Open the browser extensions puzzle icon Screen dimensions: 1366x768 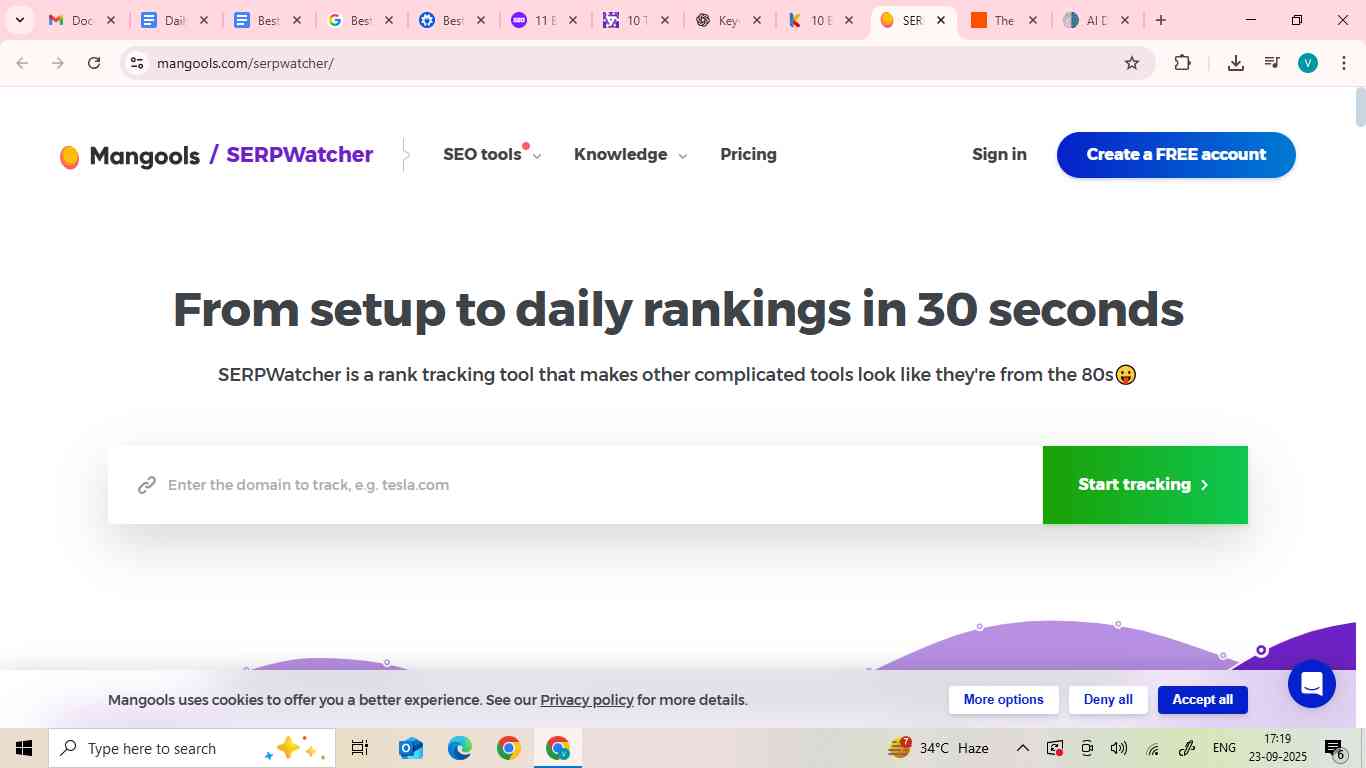1182,62
